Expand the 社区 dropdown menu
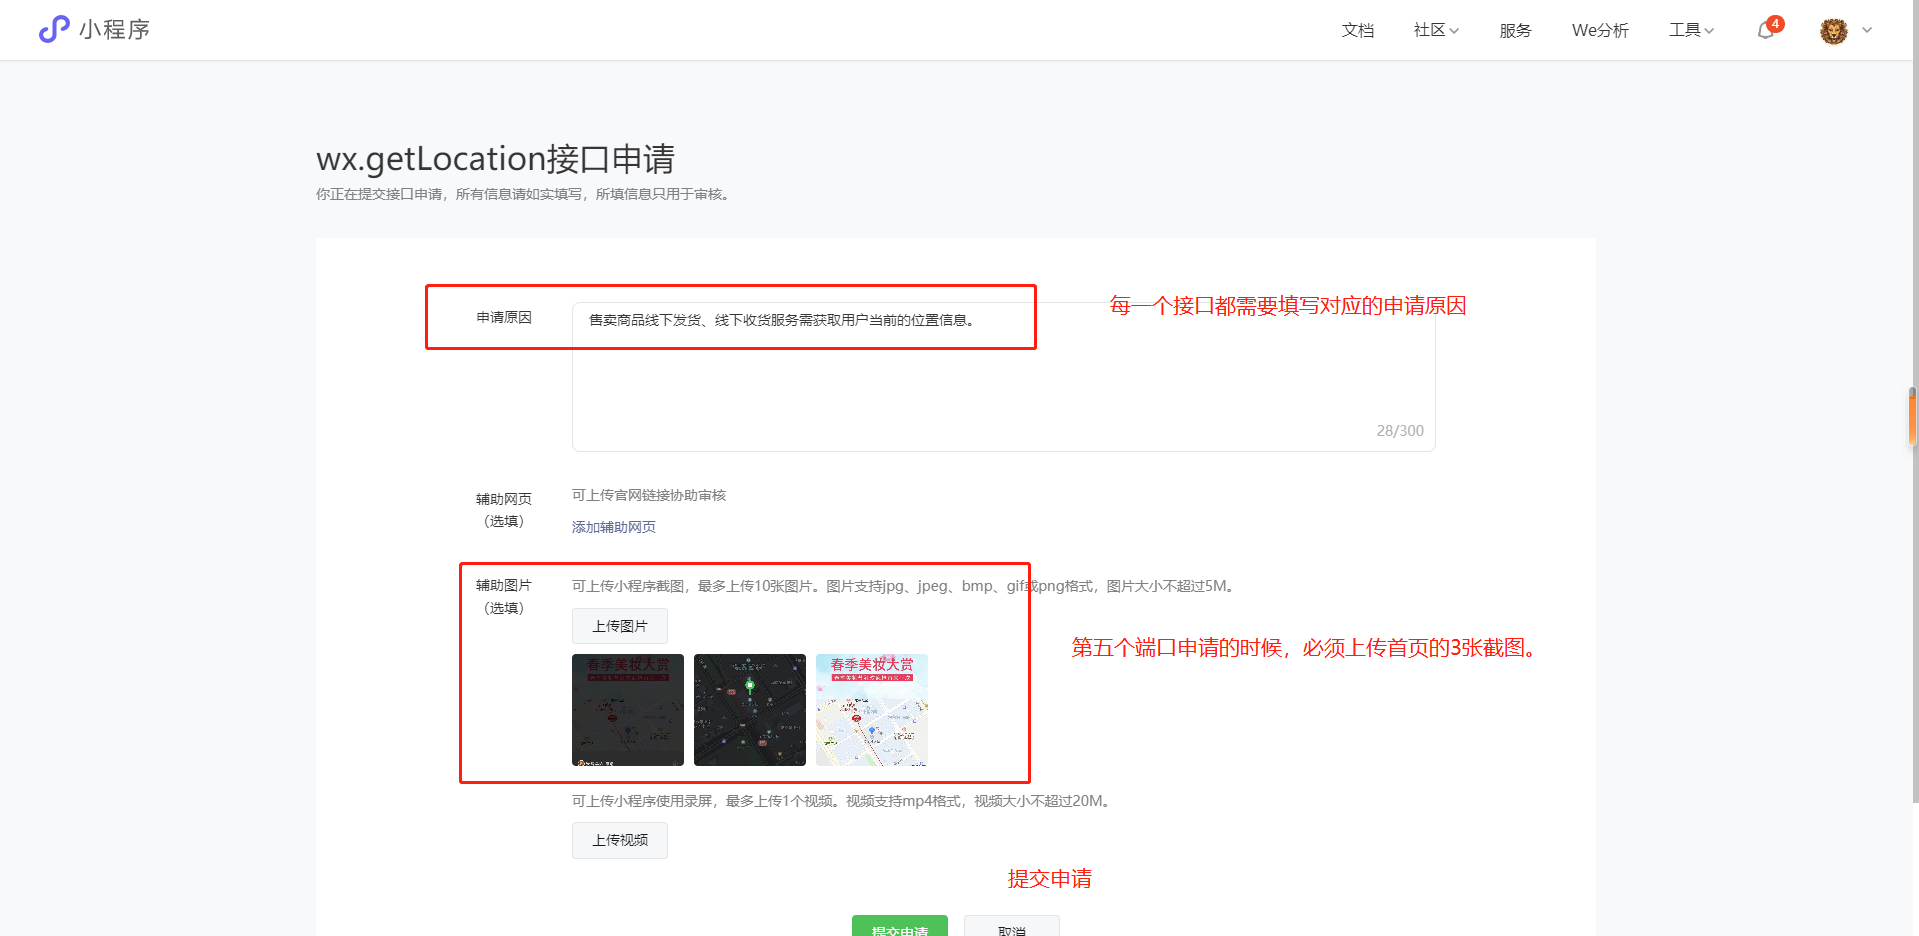 [1436, 30]
